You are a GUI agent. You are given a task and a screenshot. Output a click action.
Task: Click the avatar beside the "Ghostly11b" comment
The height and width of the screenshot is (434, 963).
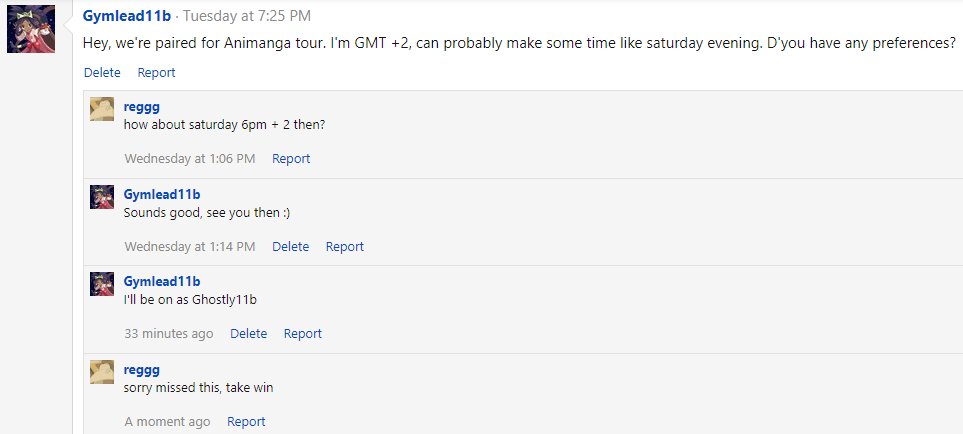tap(102, 284)
